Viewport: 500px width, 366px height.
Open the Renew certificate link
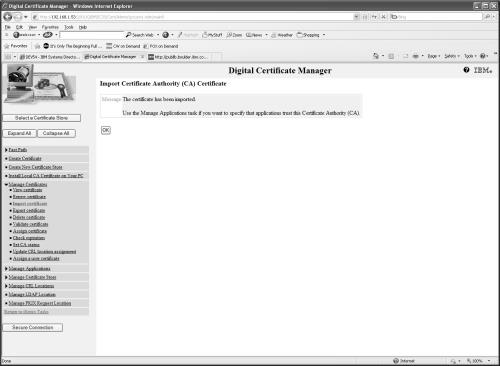point(29,197)
